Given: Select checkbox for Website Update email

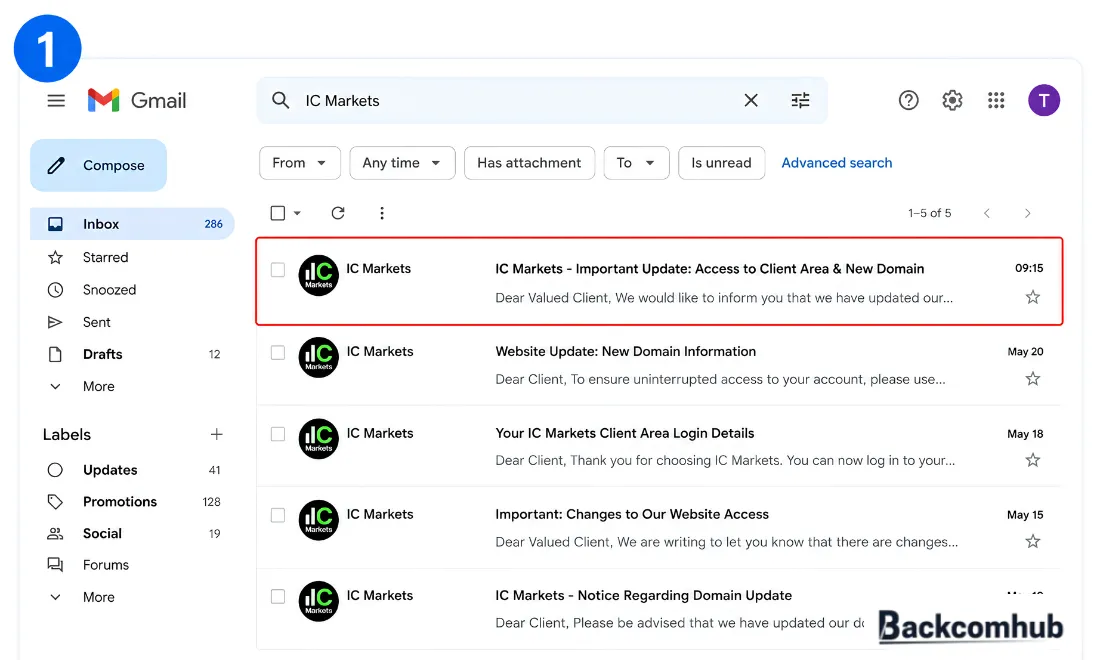Looking at the screenshot, I should [x=278, y=353].
